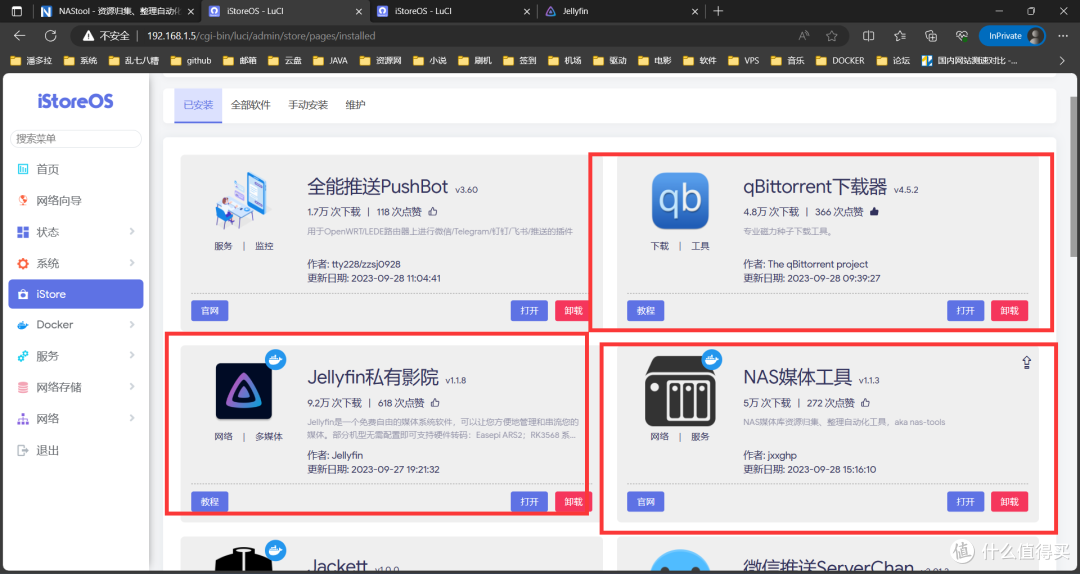Click 教程 on the Jellyfin card
The image size is (1080, 574).
pos(209,502)
